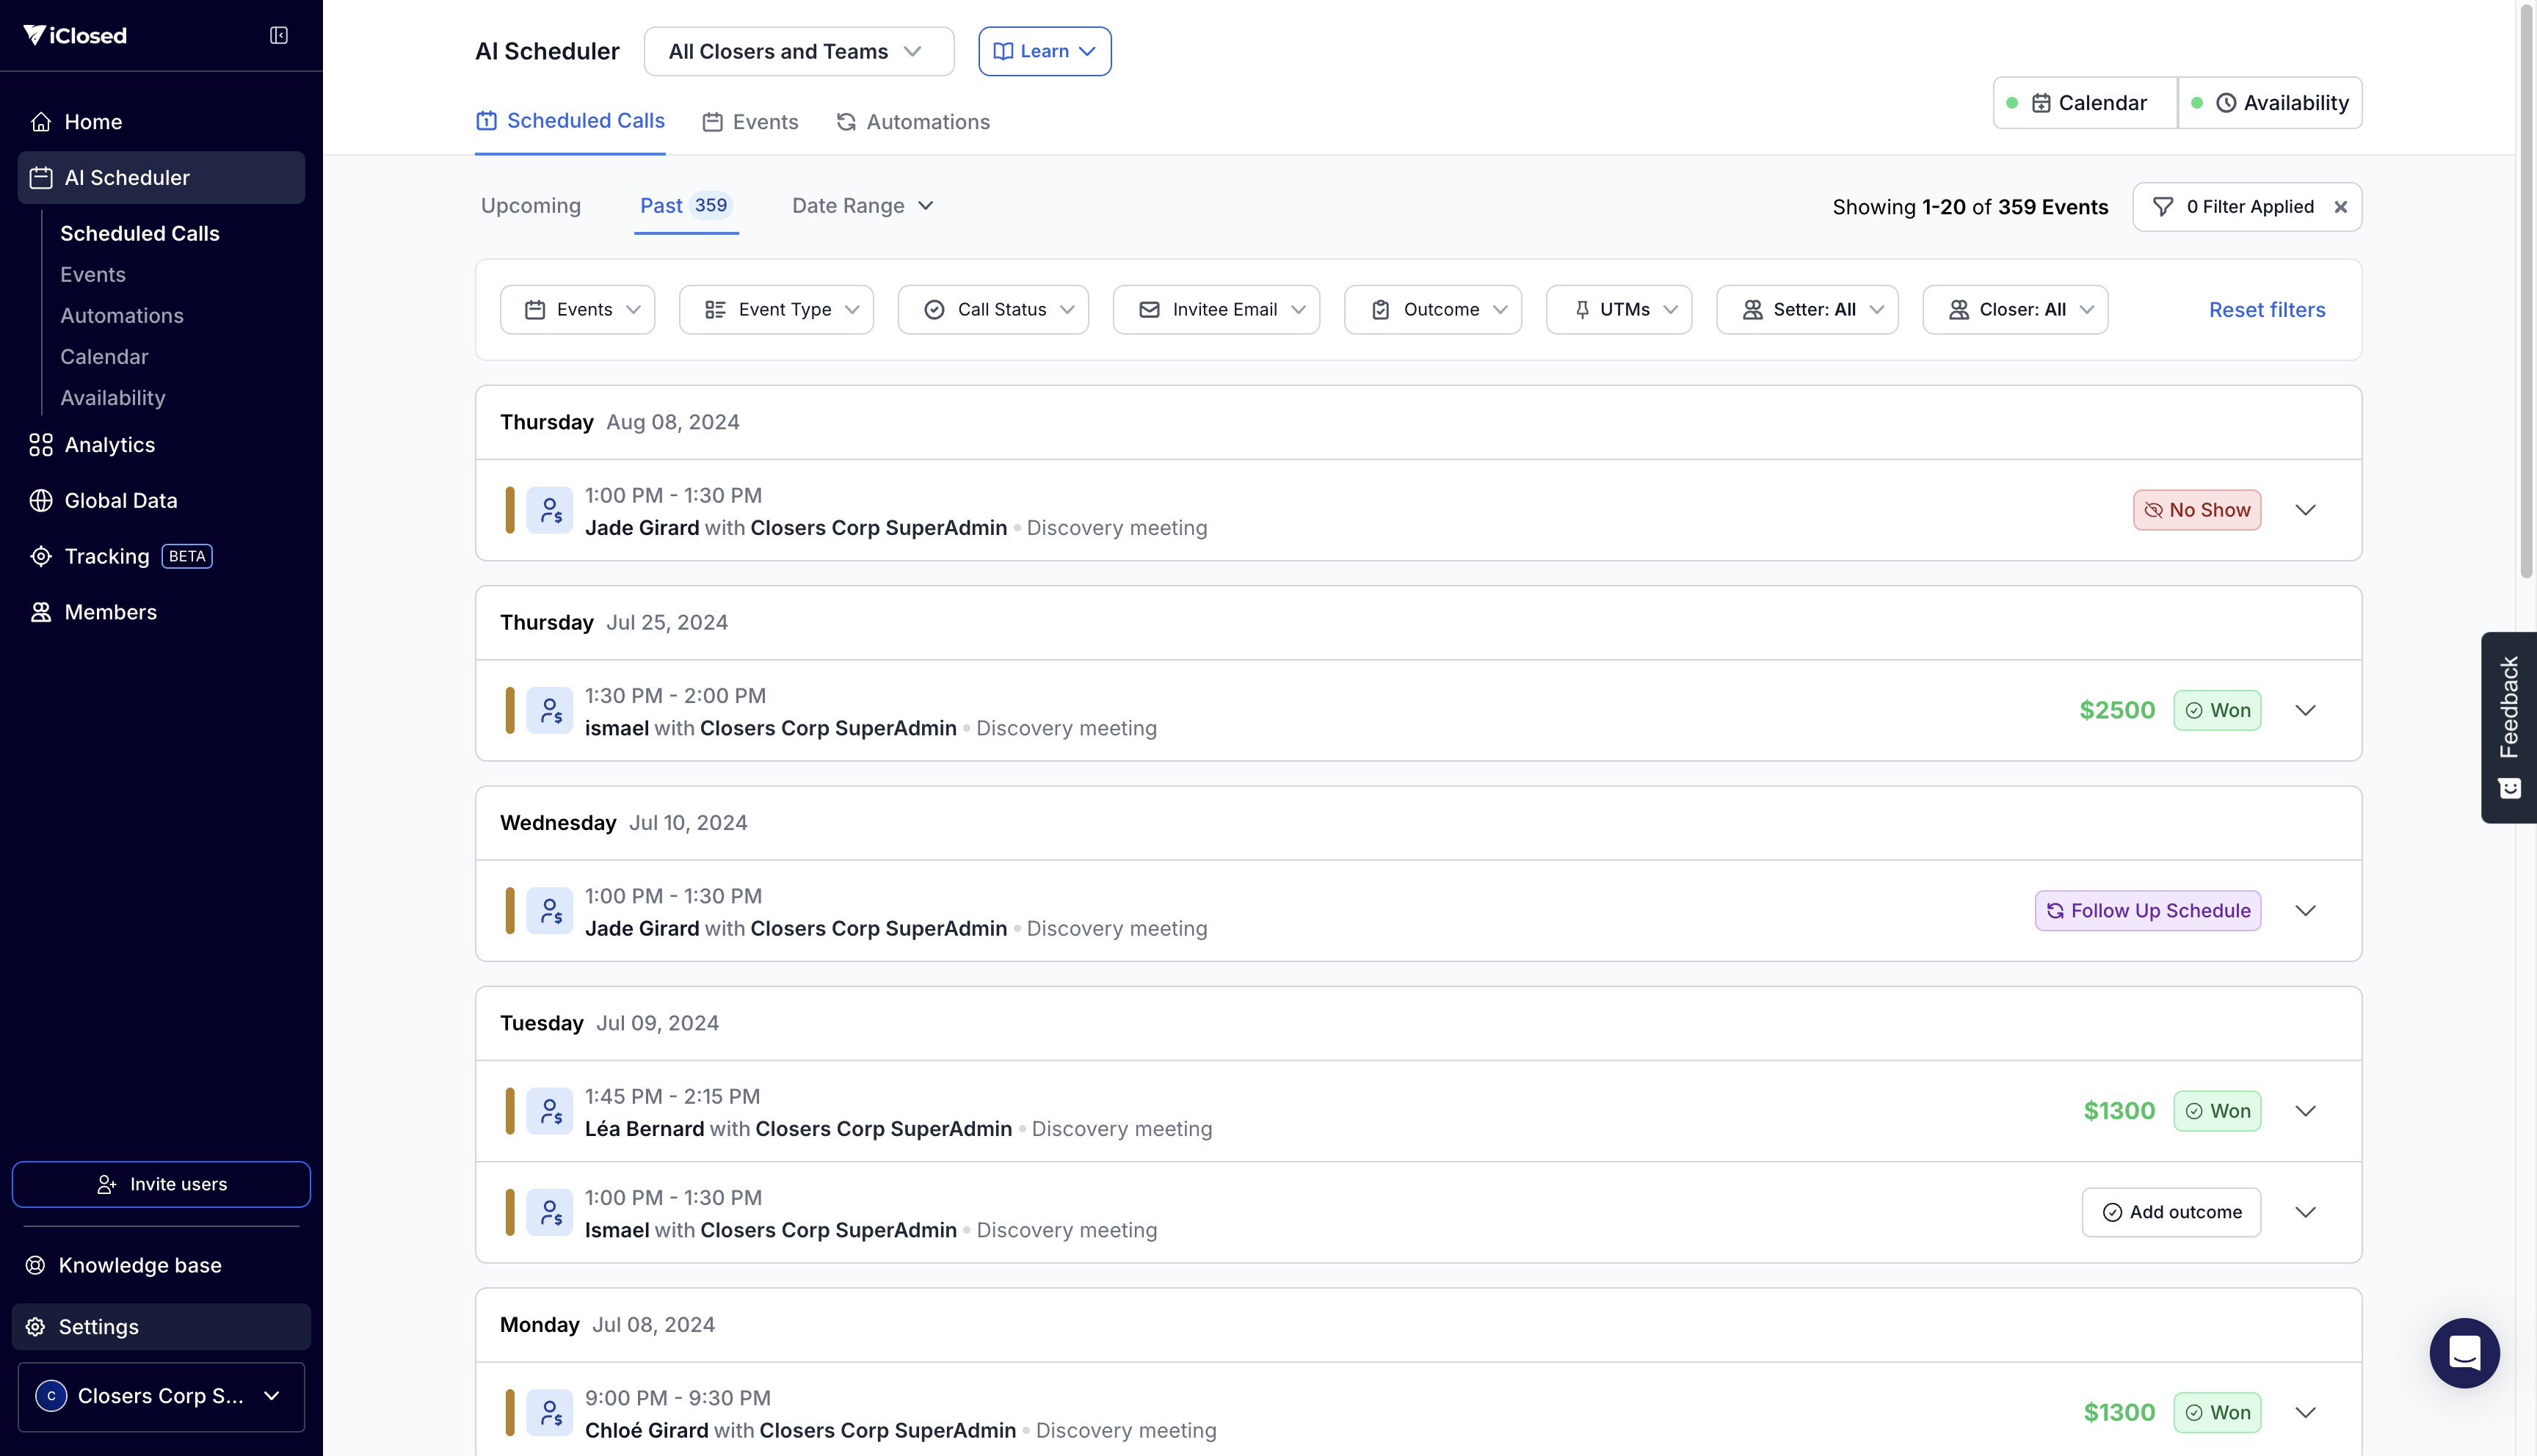Toggle the Calendar connection button

pyautogui.click(x=2086, y=103)
